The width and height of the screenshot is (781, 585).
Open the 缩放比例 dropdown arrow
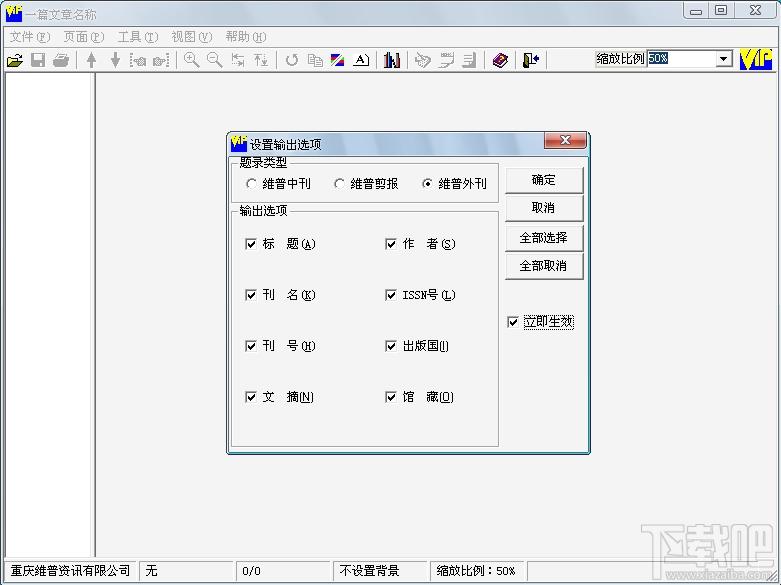724,59
